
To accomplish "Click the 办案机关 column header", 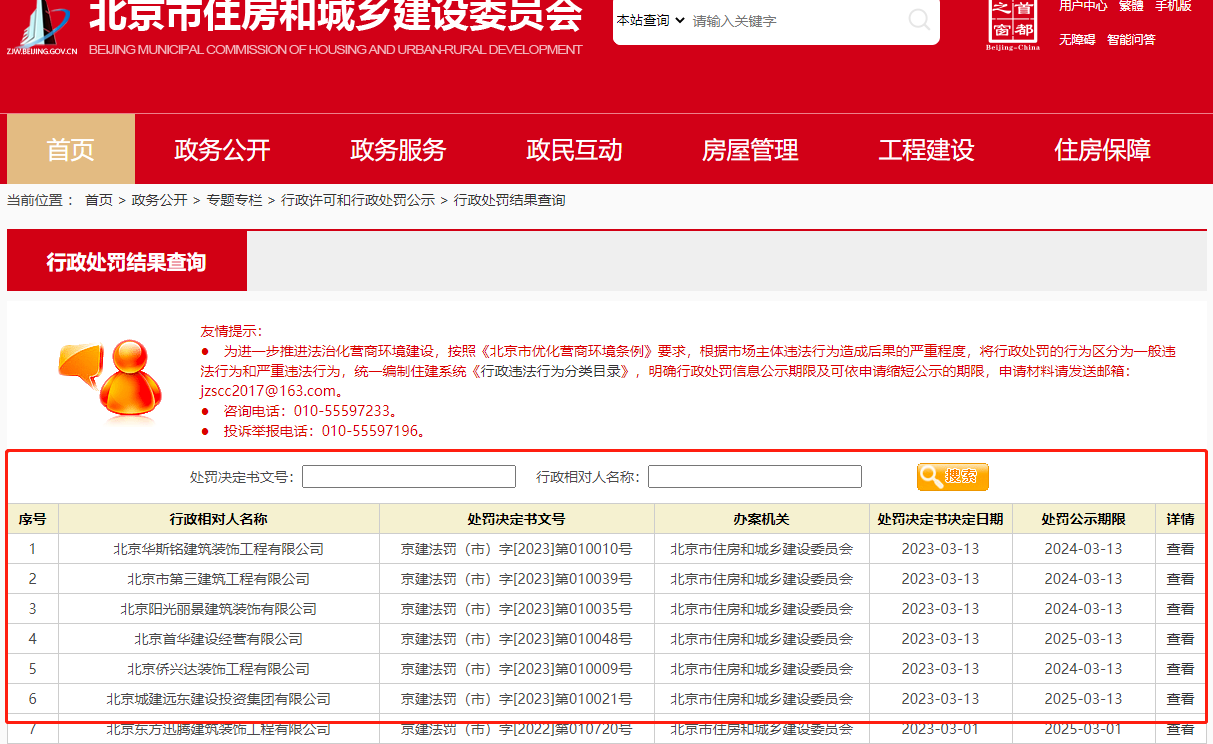I will point(762,519).
